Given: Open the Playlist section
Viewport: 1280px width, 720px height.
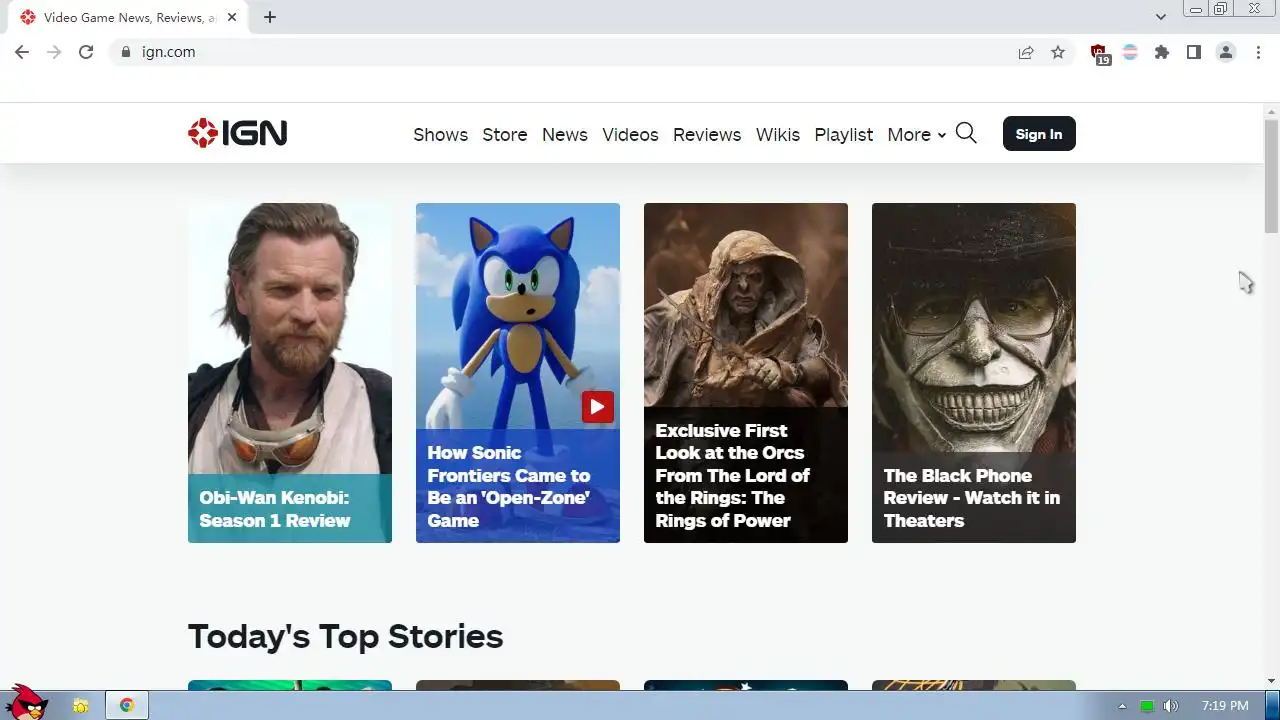Looking at the screenshot, I should (844, 134).
